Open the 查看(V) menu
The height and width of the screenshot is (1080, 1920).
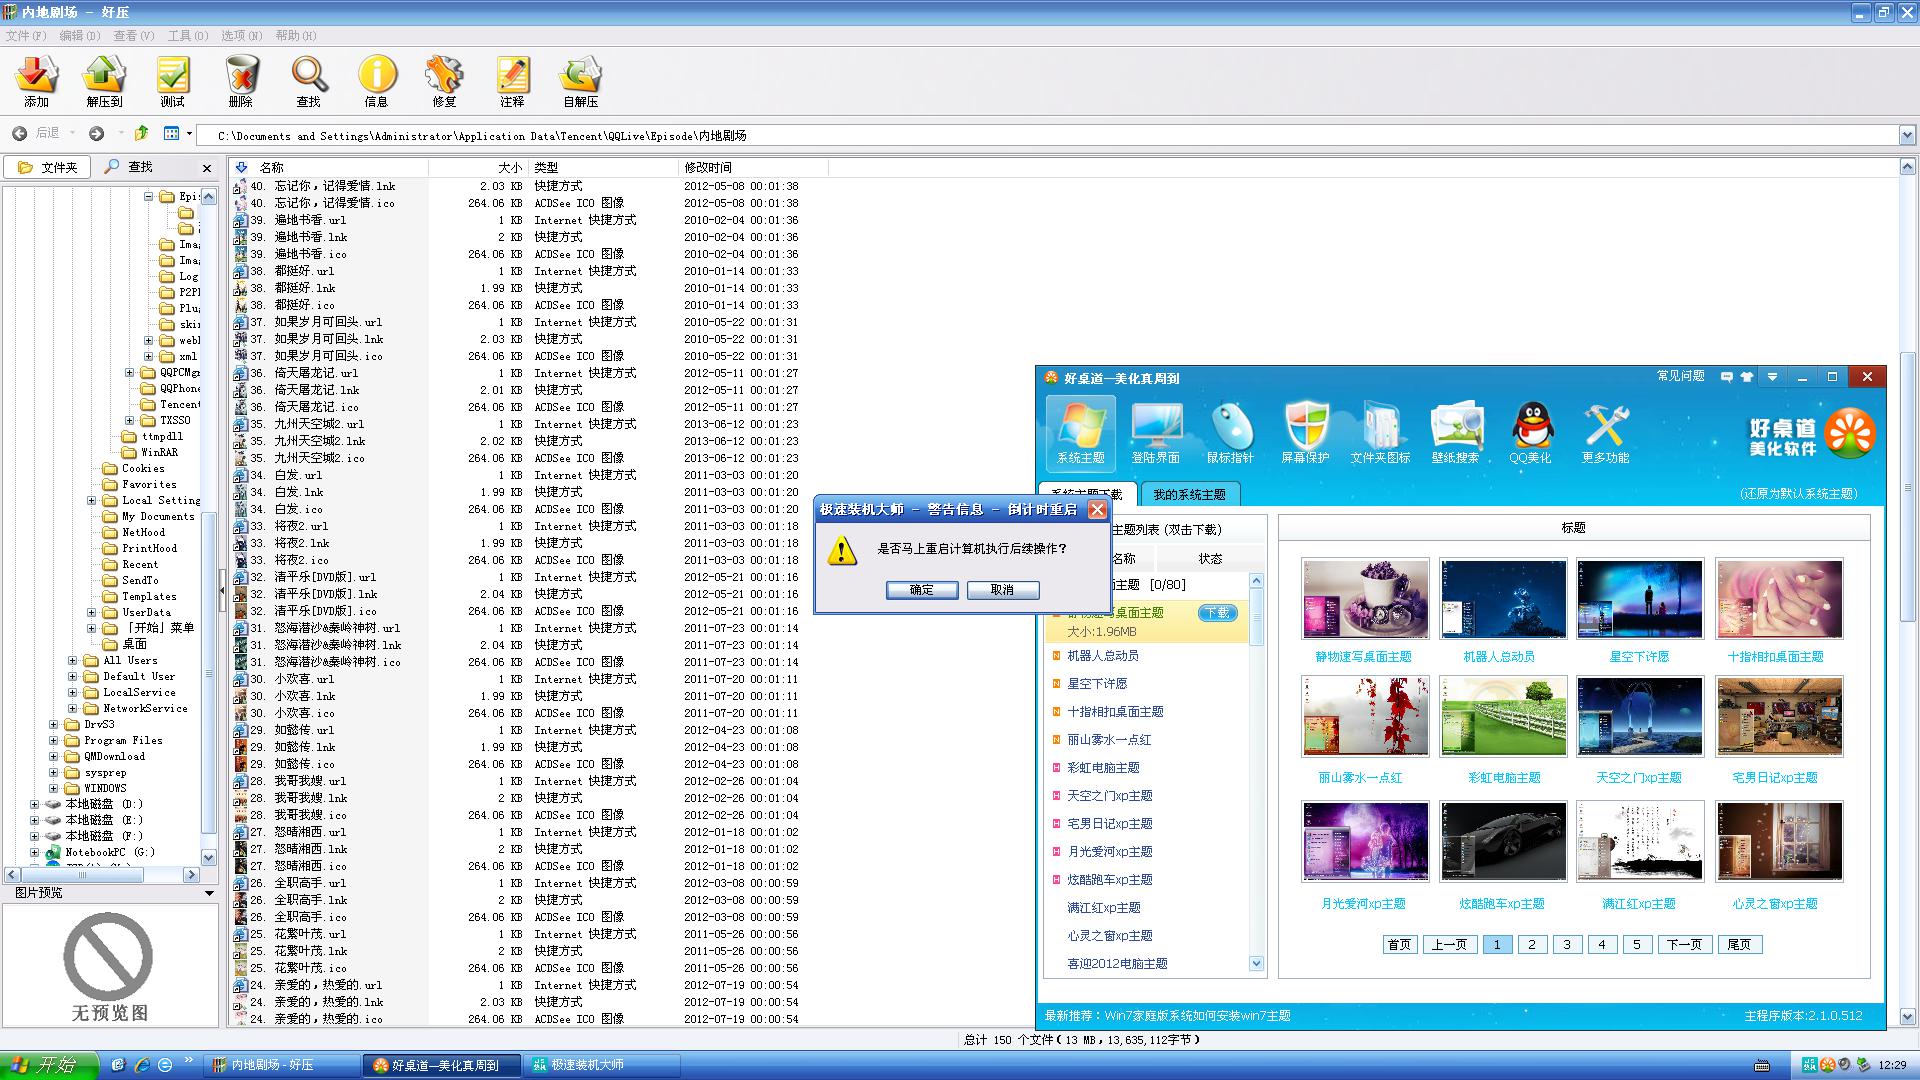(134, 35)
